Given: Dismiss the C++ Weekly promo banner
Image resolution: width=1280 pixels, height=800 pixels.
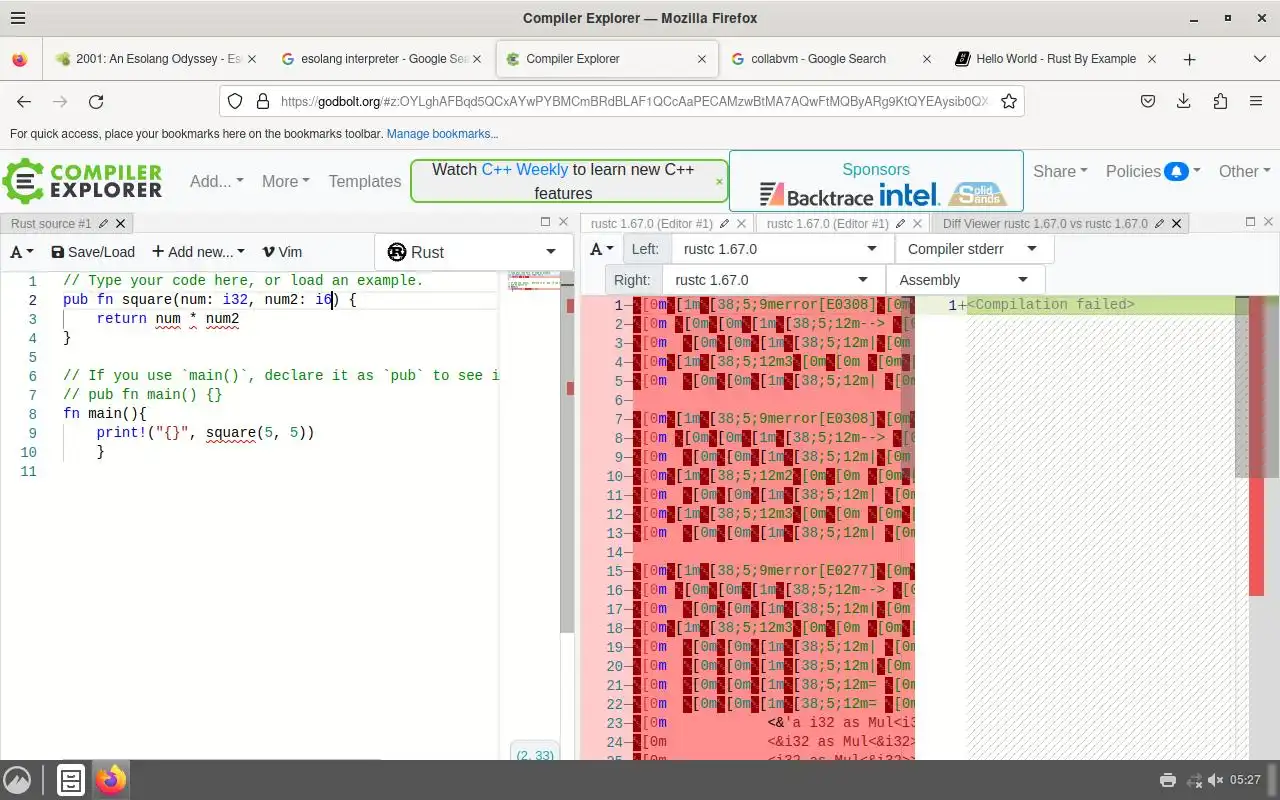Looking at the screenshot, I should [719, 182].
